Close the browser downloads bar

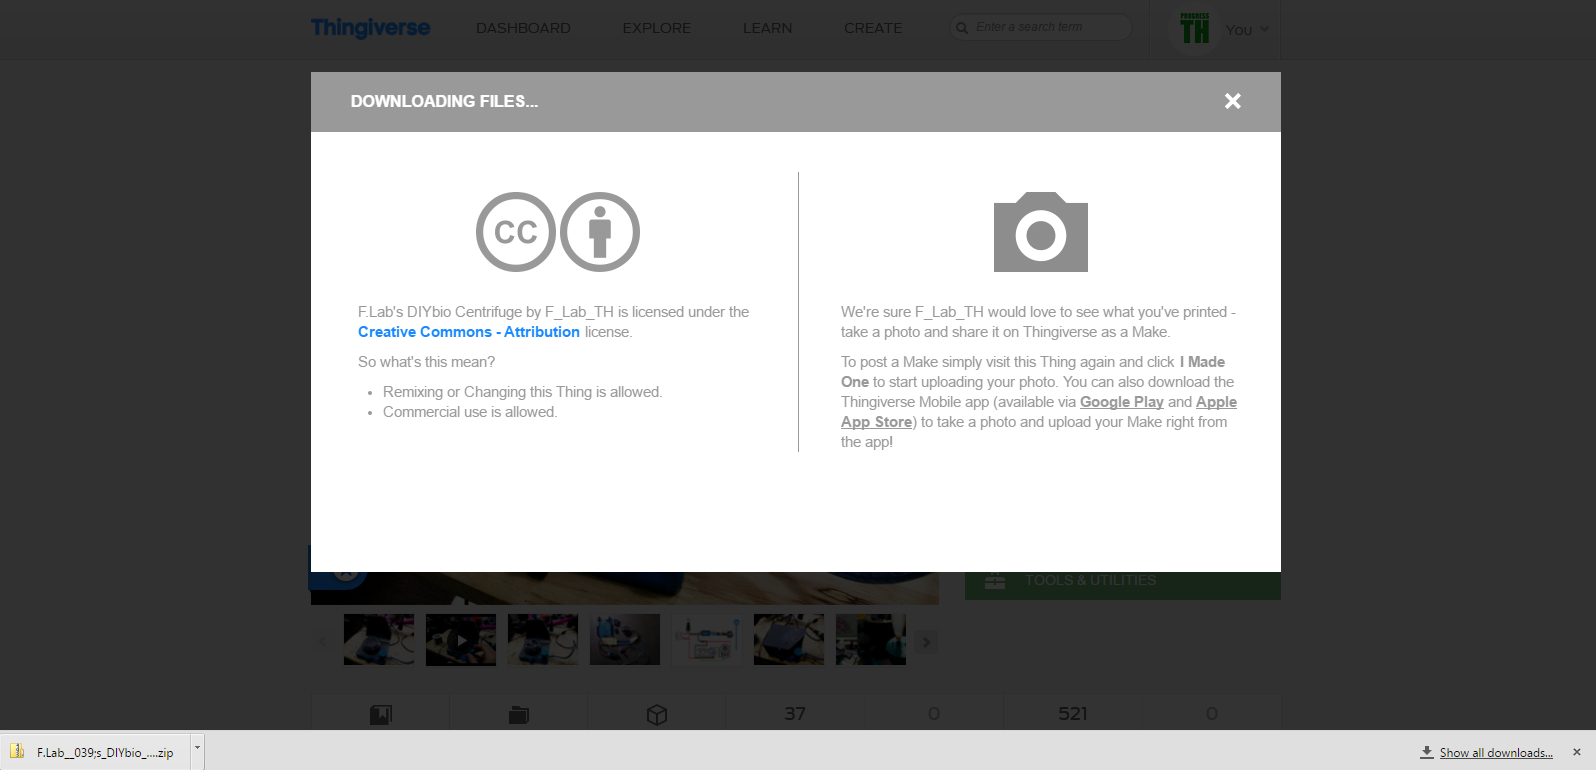pos(1577,752)
